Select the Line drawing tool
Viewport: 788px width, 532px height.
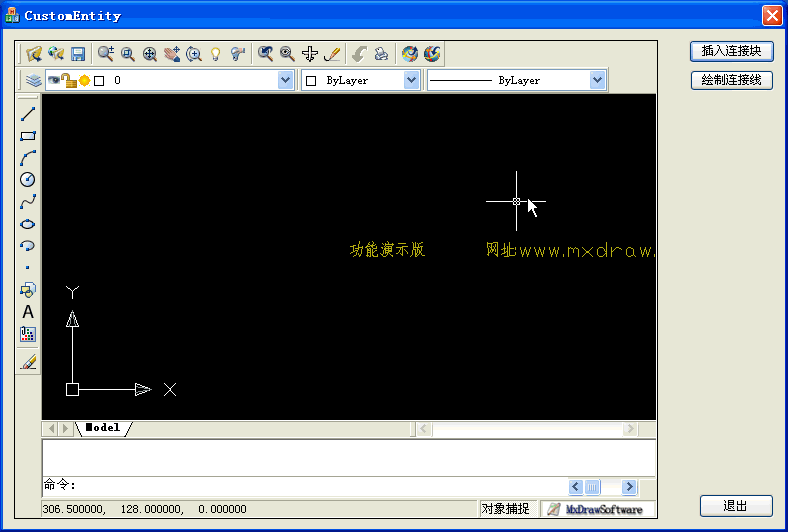tap(28, 114)
